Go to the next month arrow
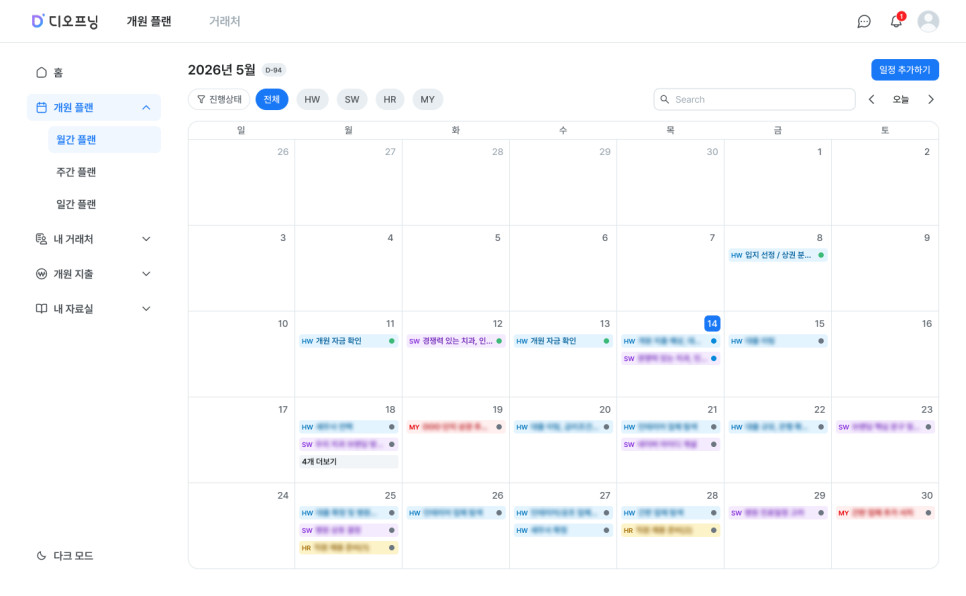This screenshot has height=596, width=966. (931, 99)
